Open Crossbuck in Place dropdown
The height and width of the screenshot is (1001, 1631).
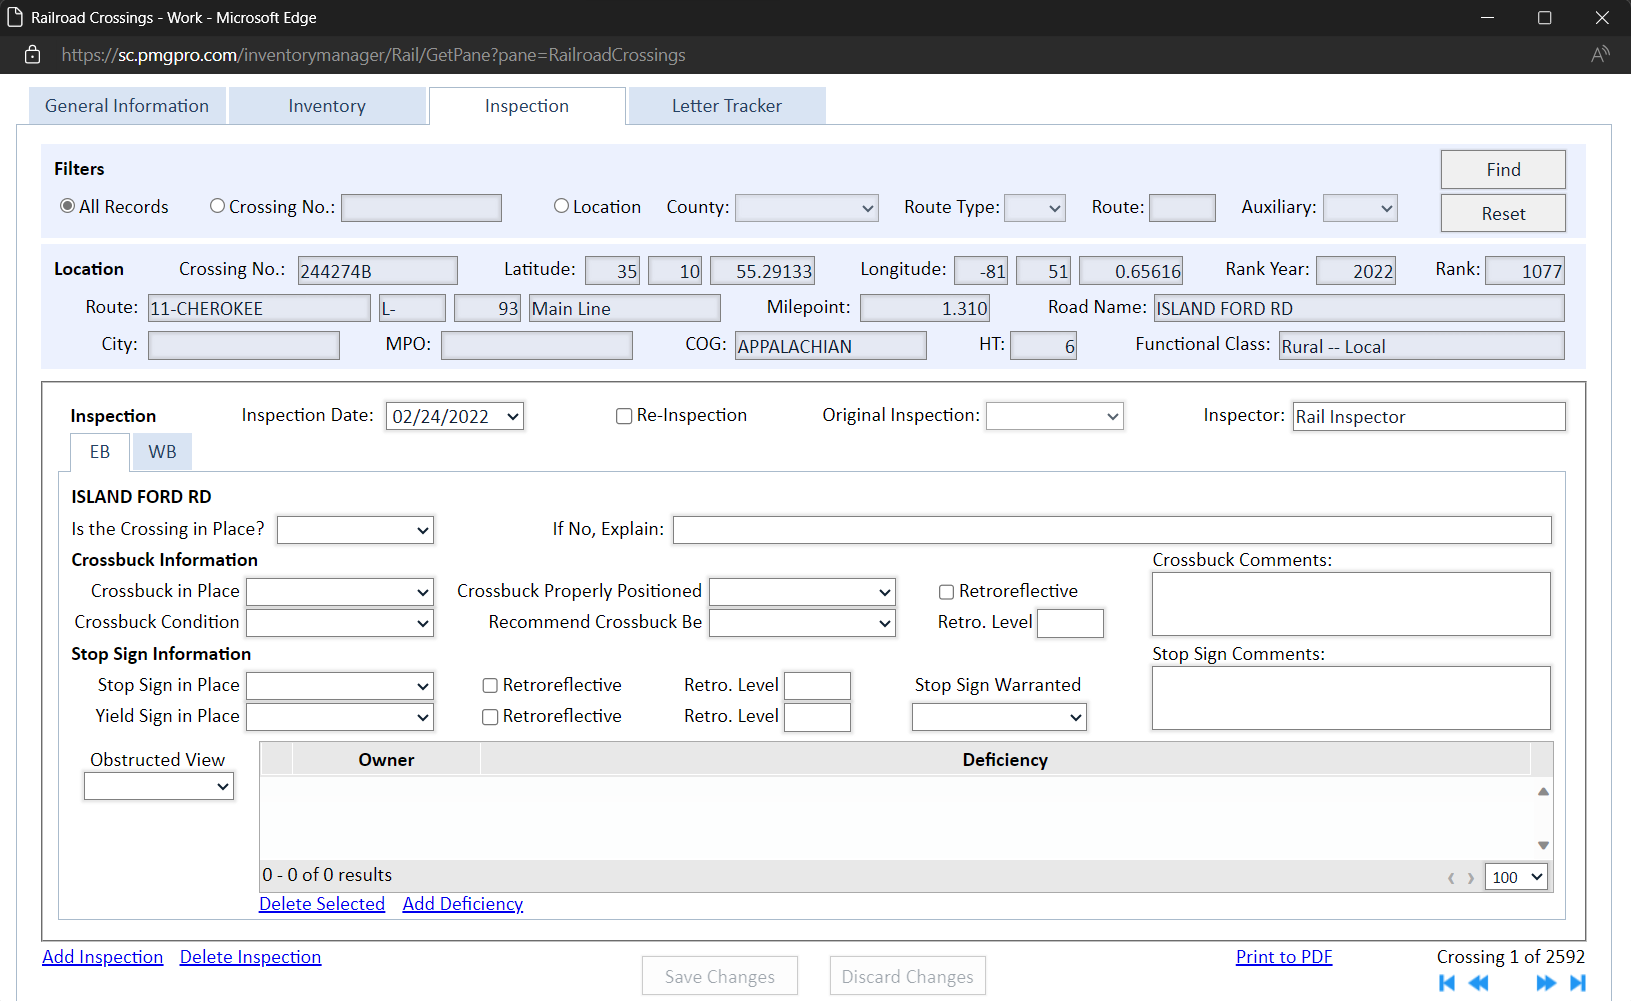click(x=340, y=592)
